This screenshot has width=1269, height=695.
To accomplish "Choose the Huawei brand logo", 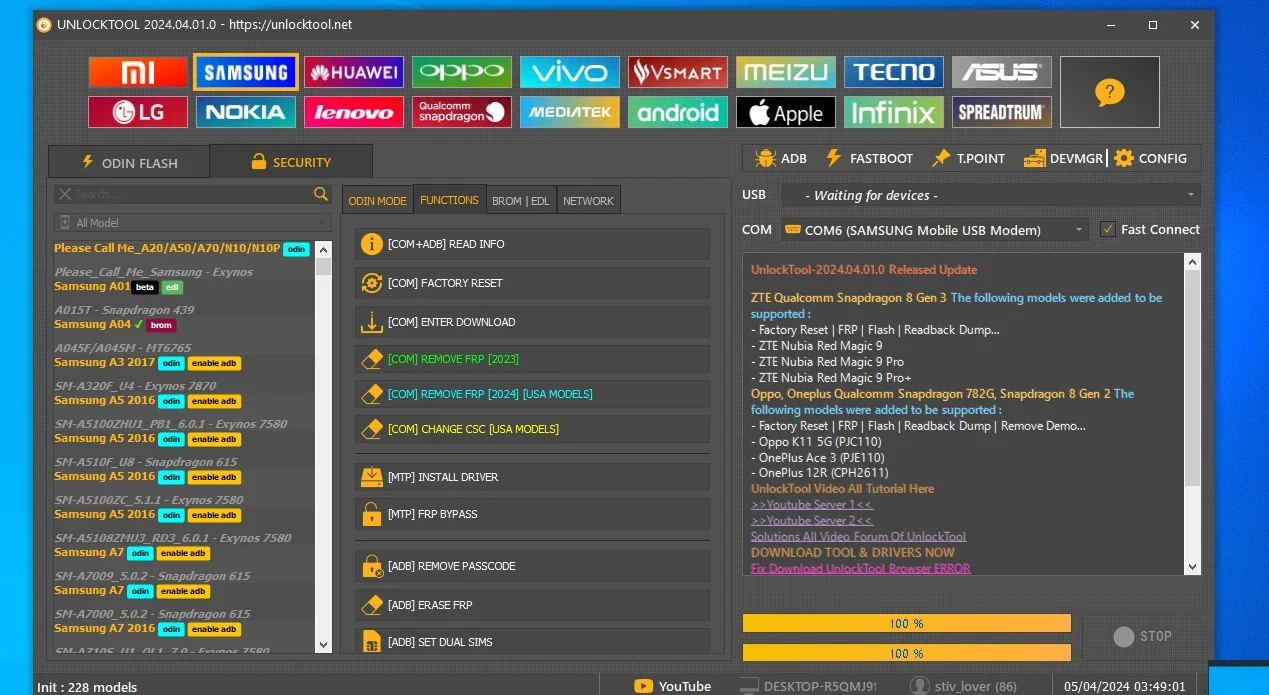I will 354,72.
